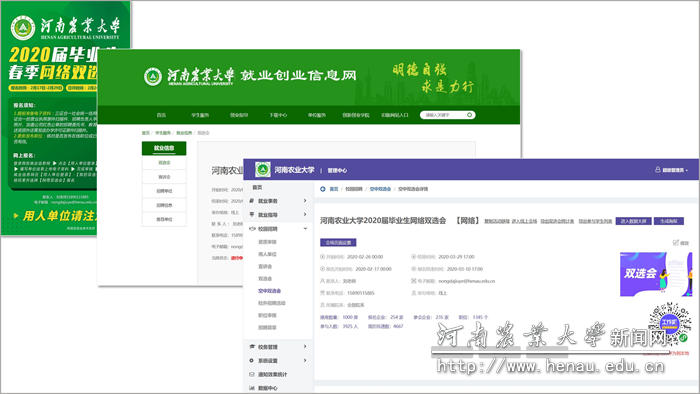The image size is (700, 394).
Task: Expand the 就业指导 chevron in admin sidebar
Action: (x=305, y=215)
